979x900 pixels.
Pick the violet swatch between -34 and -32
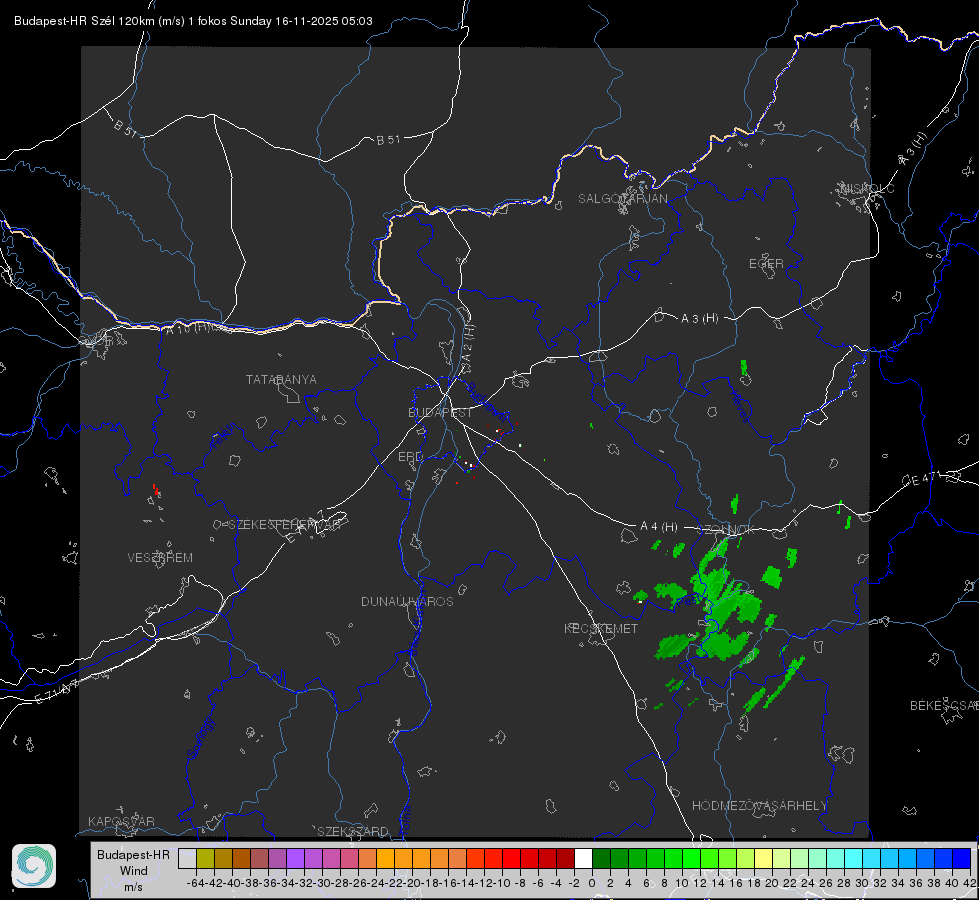coord(295,859)
